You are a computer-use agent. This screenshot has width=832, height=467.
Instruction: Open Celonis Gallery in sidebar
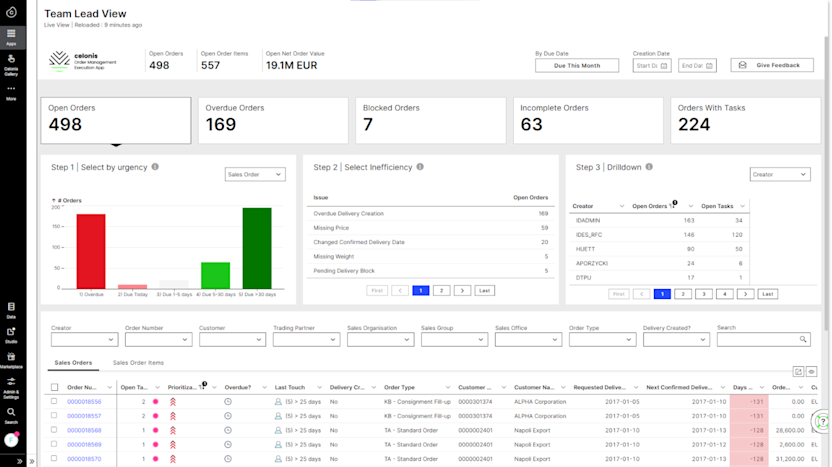click(11, 65)
